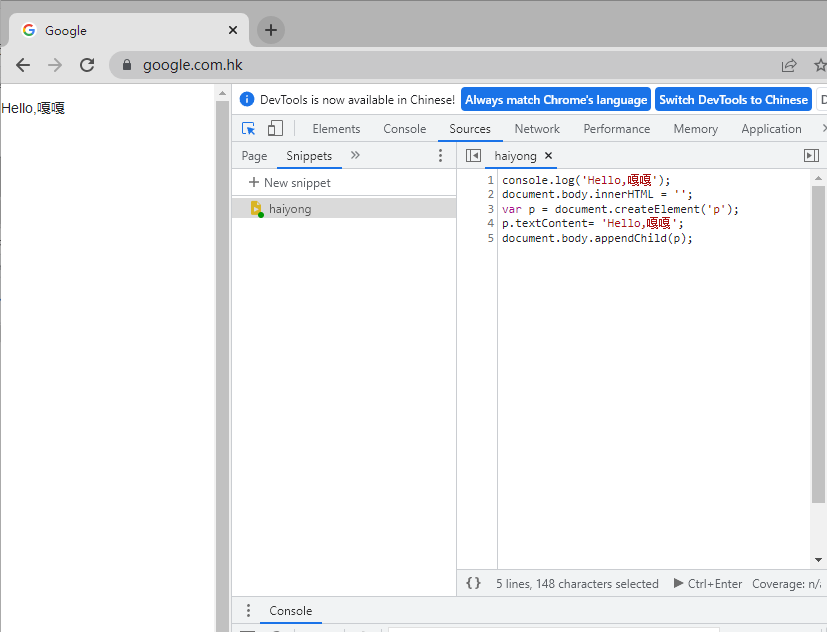The height and width of the screenshot is (632, 827).
Task: Go forward with the browser forward arrow
Action: pyautogui.click(x=55, y=65)
